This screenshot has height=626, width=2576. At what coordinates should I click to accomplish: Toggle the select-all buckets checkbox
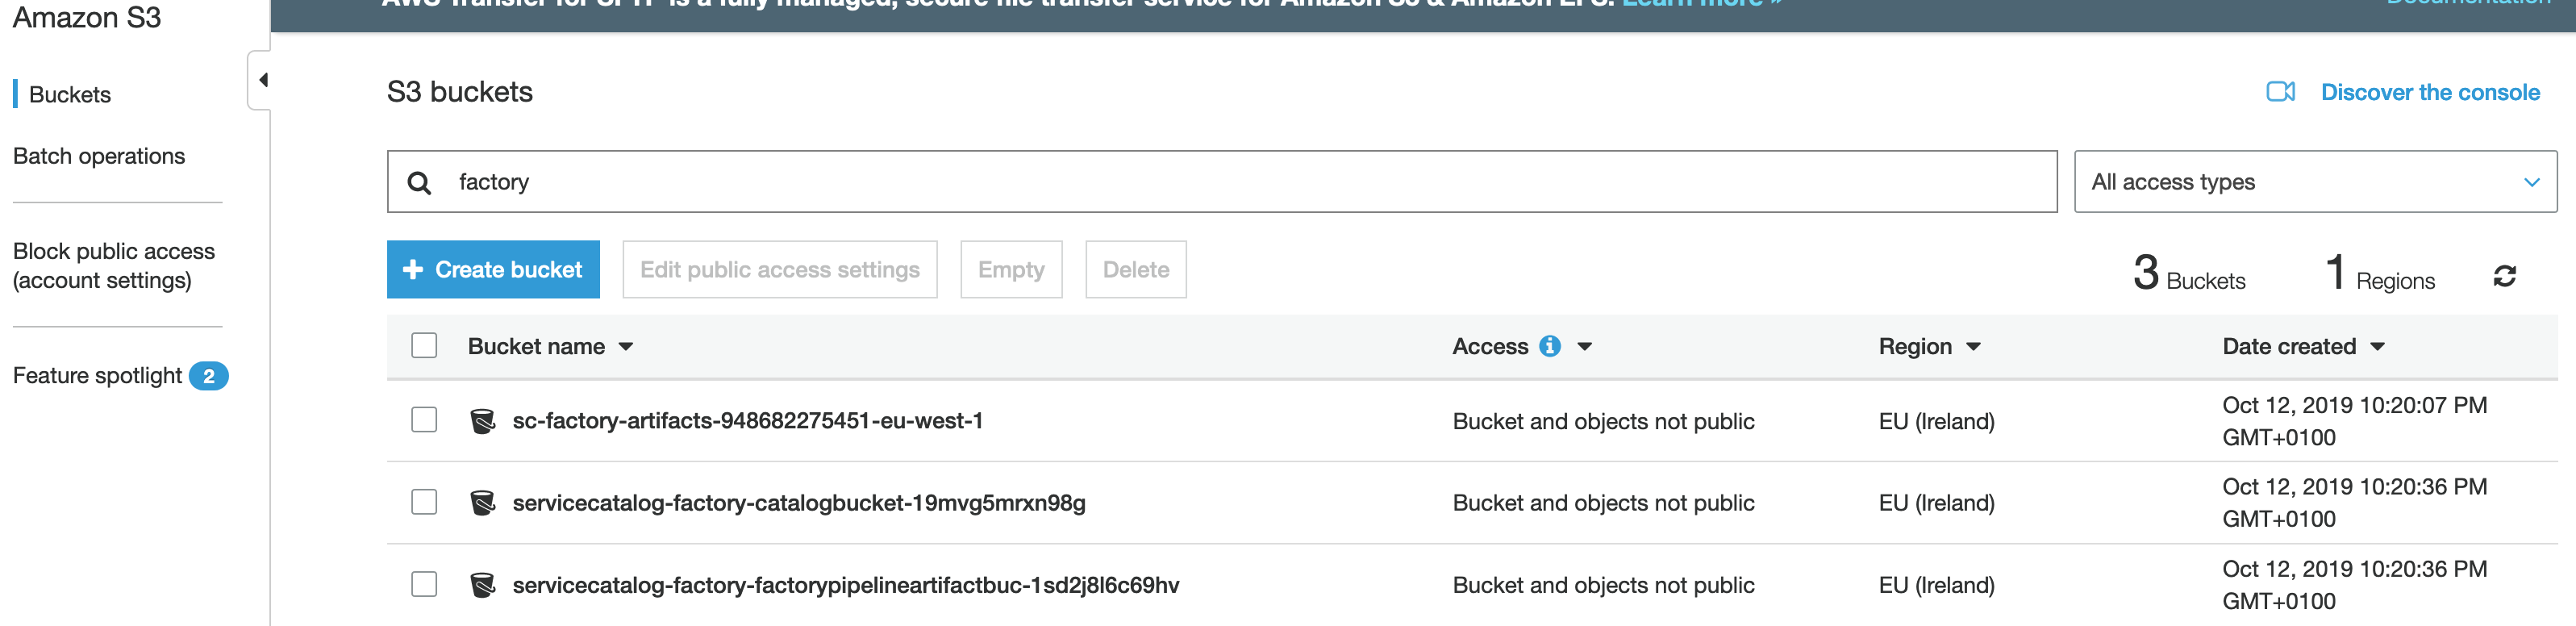pos(424,346)
